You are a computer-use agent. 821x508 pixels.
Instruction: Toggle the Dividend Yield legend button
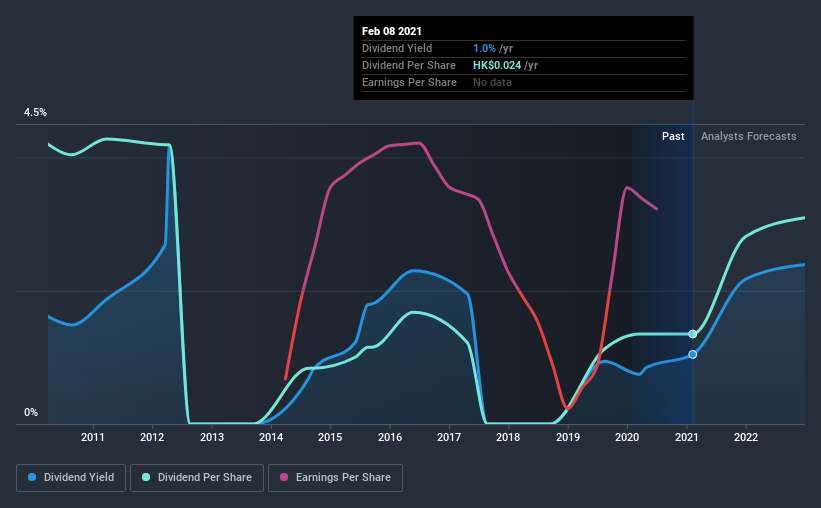pos(71,478)
